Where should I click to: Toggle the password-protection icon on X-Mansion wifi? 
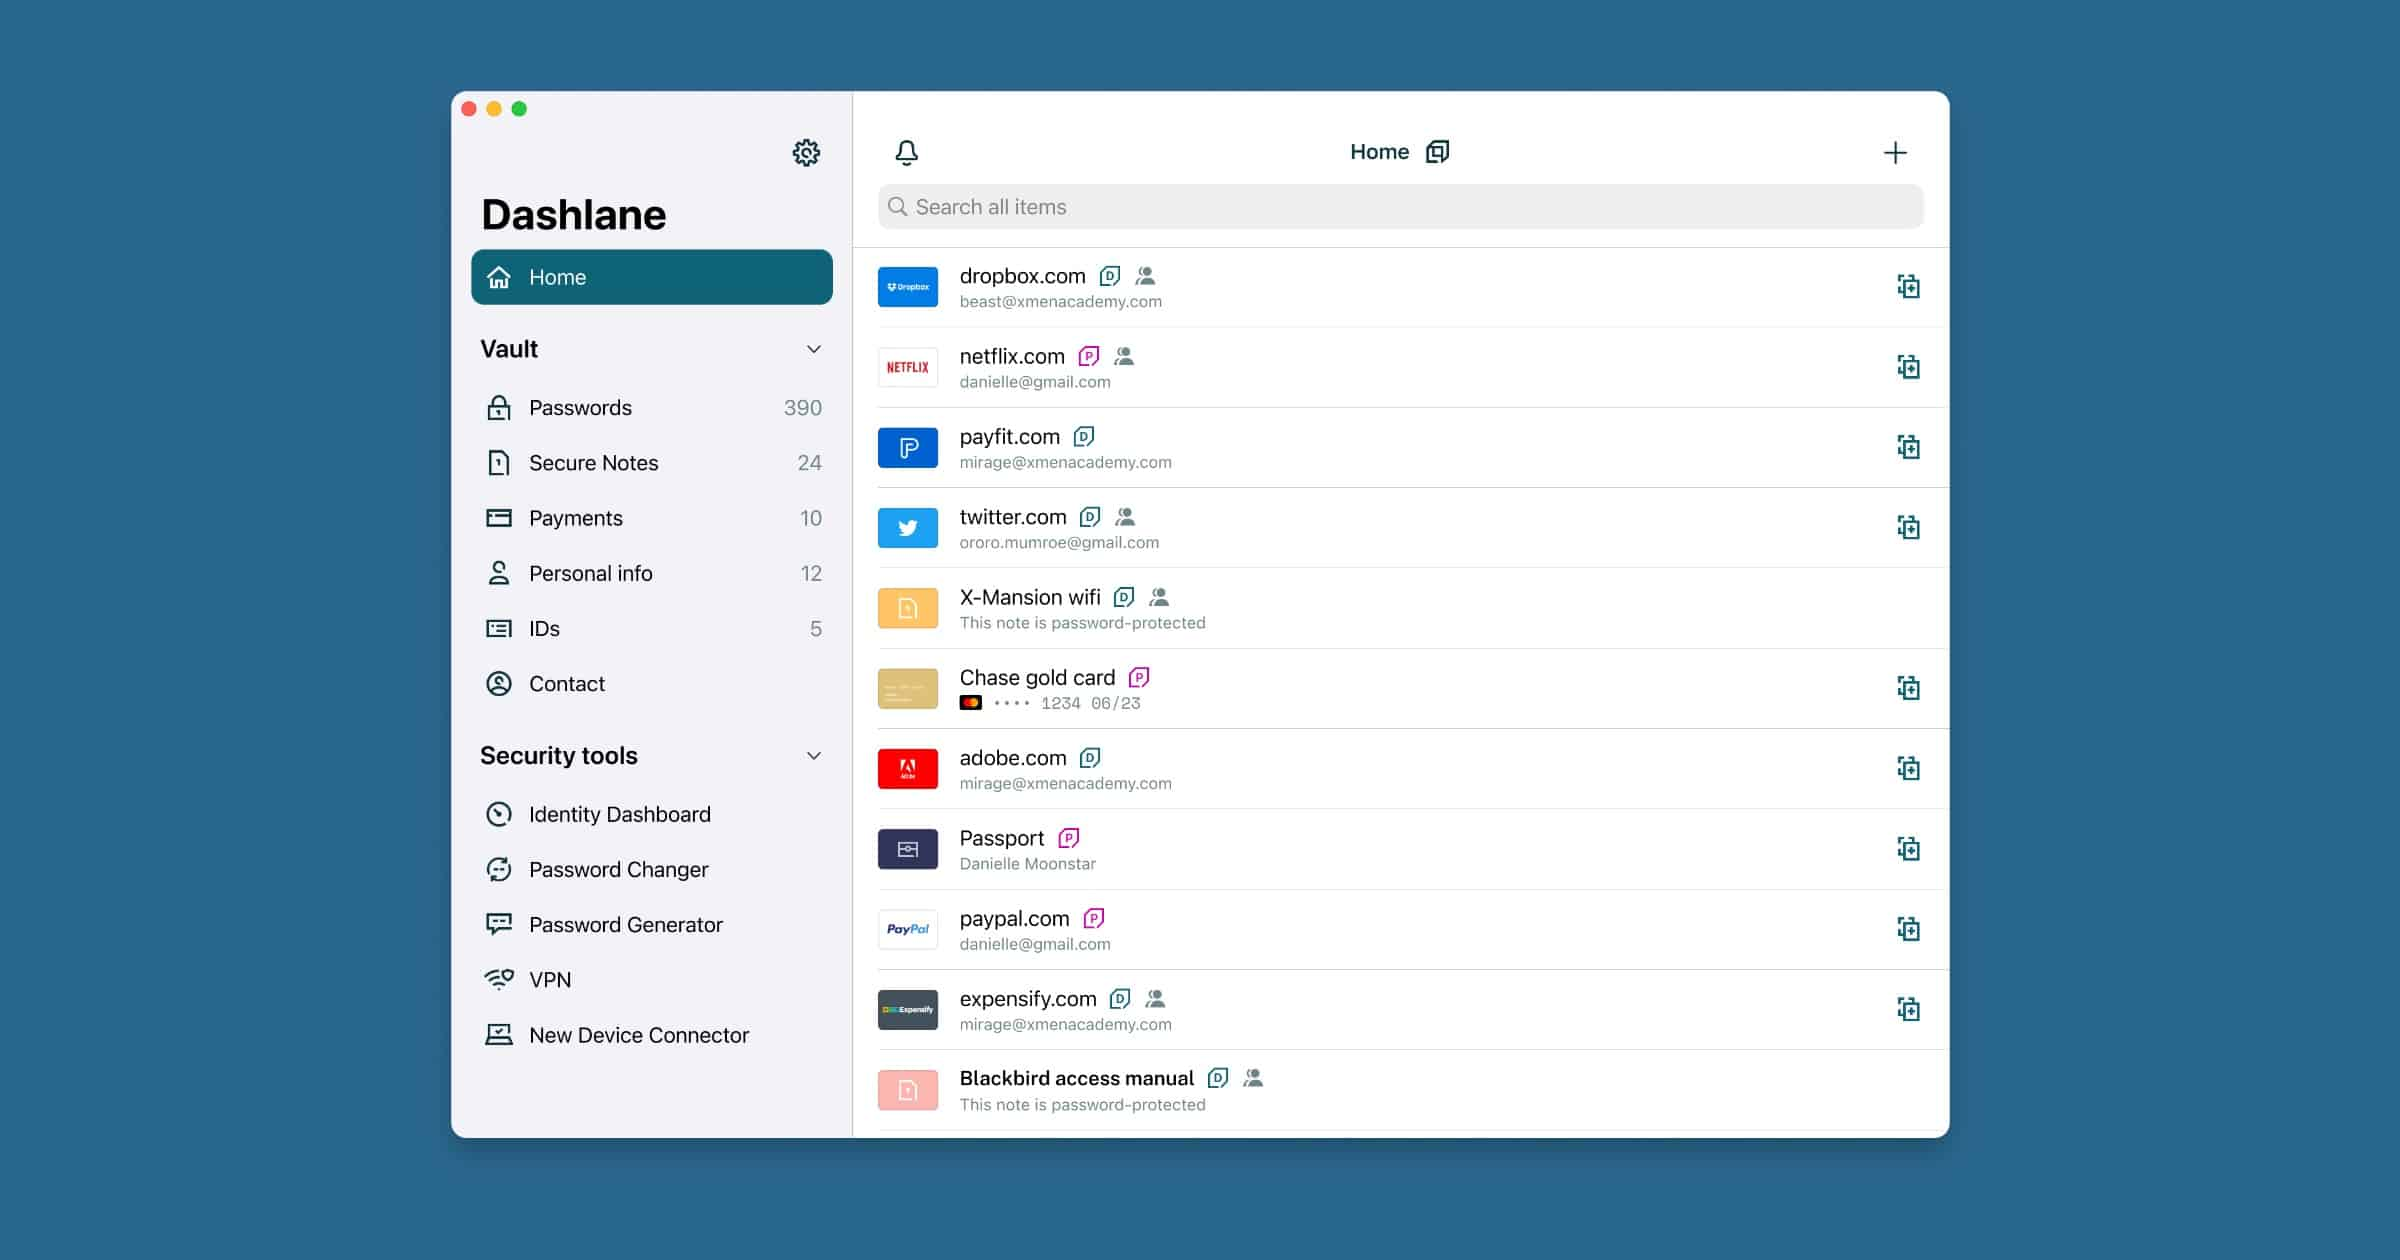[x=1122, y=597]
